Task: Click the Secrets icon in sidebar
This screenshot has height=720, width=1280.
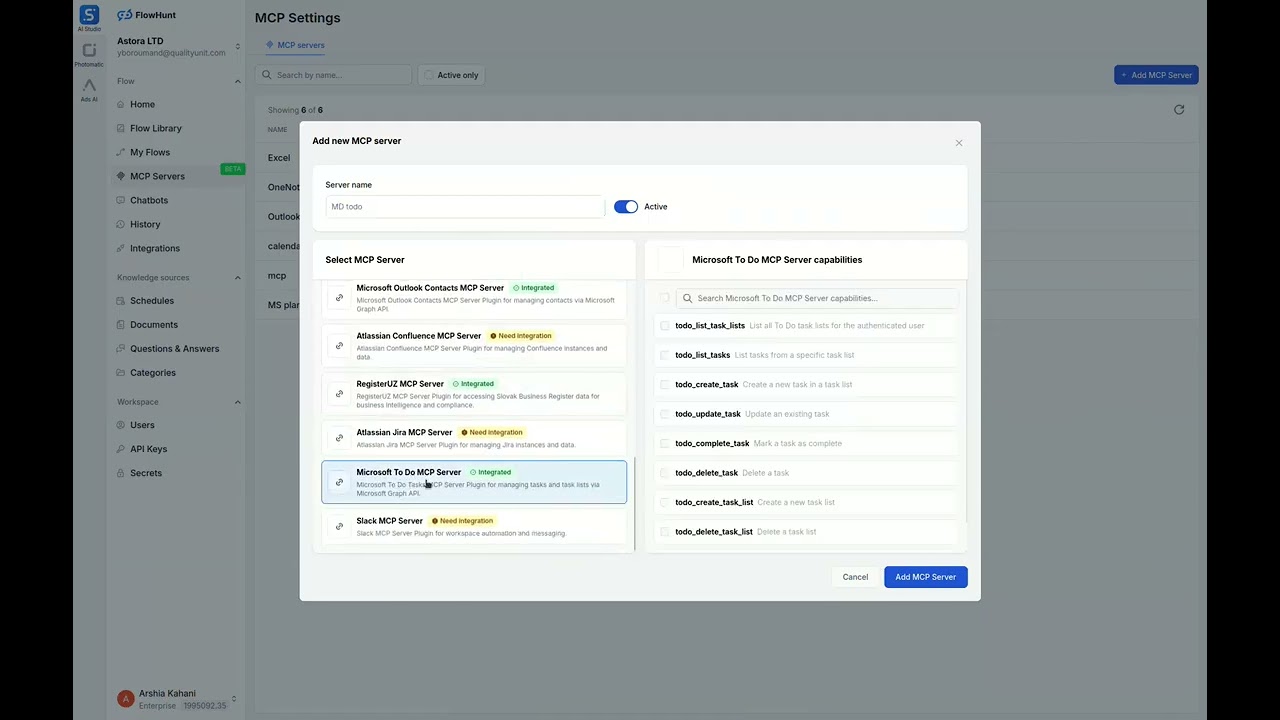Action: pyautogui.click(x=121, y=473)
